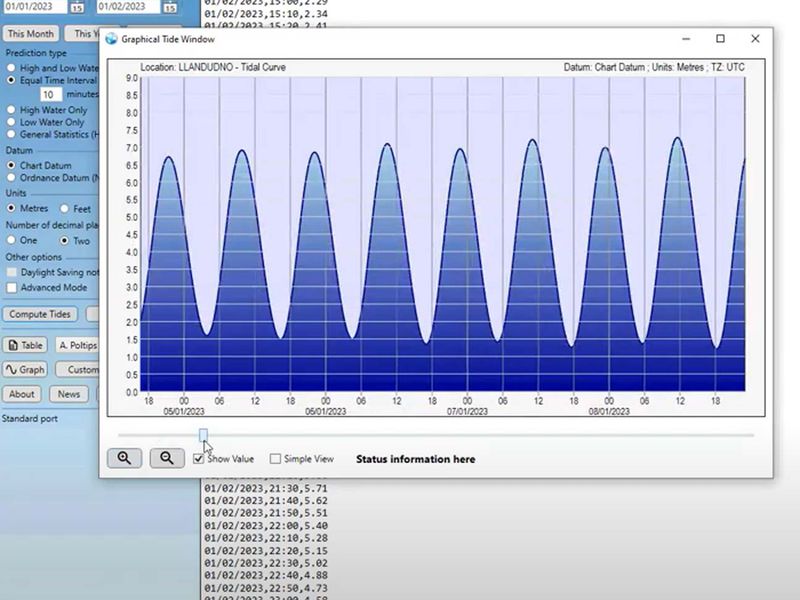This screenshot has height=600, width=800.
Task: Open the Table view in main window
Action: (25, 345)
